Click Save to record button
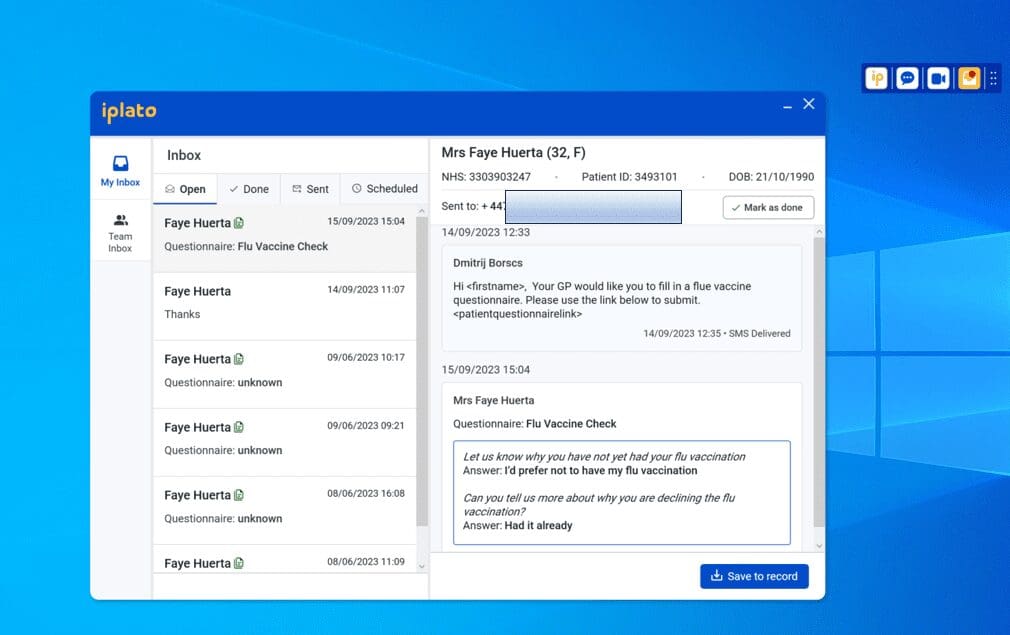Image resolution: width=1010 pixels, height=635 pixels. [x=754, y=576]
